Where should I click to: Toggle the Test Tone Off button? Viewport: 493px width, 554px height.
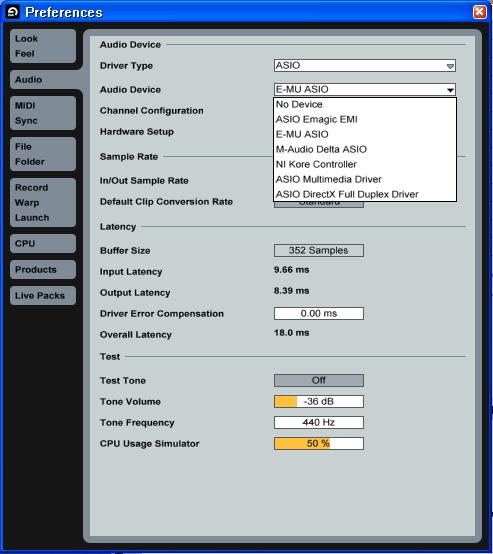click(x=319, y=381)
